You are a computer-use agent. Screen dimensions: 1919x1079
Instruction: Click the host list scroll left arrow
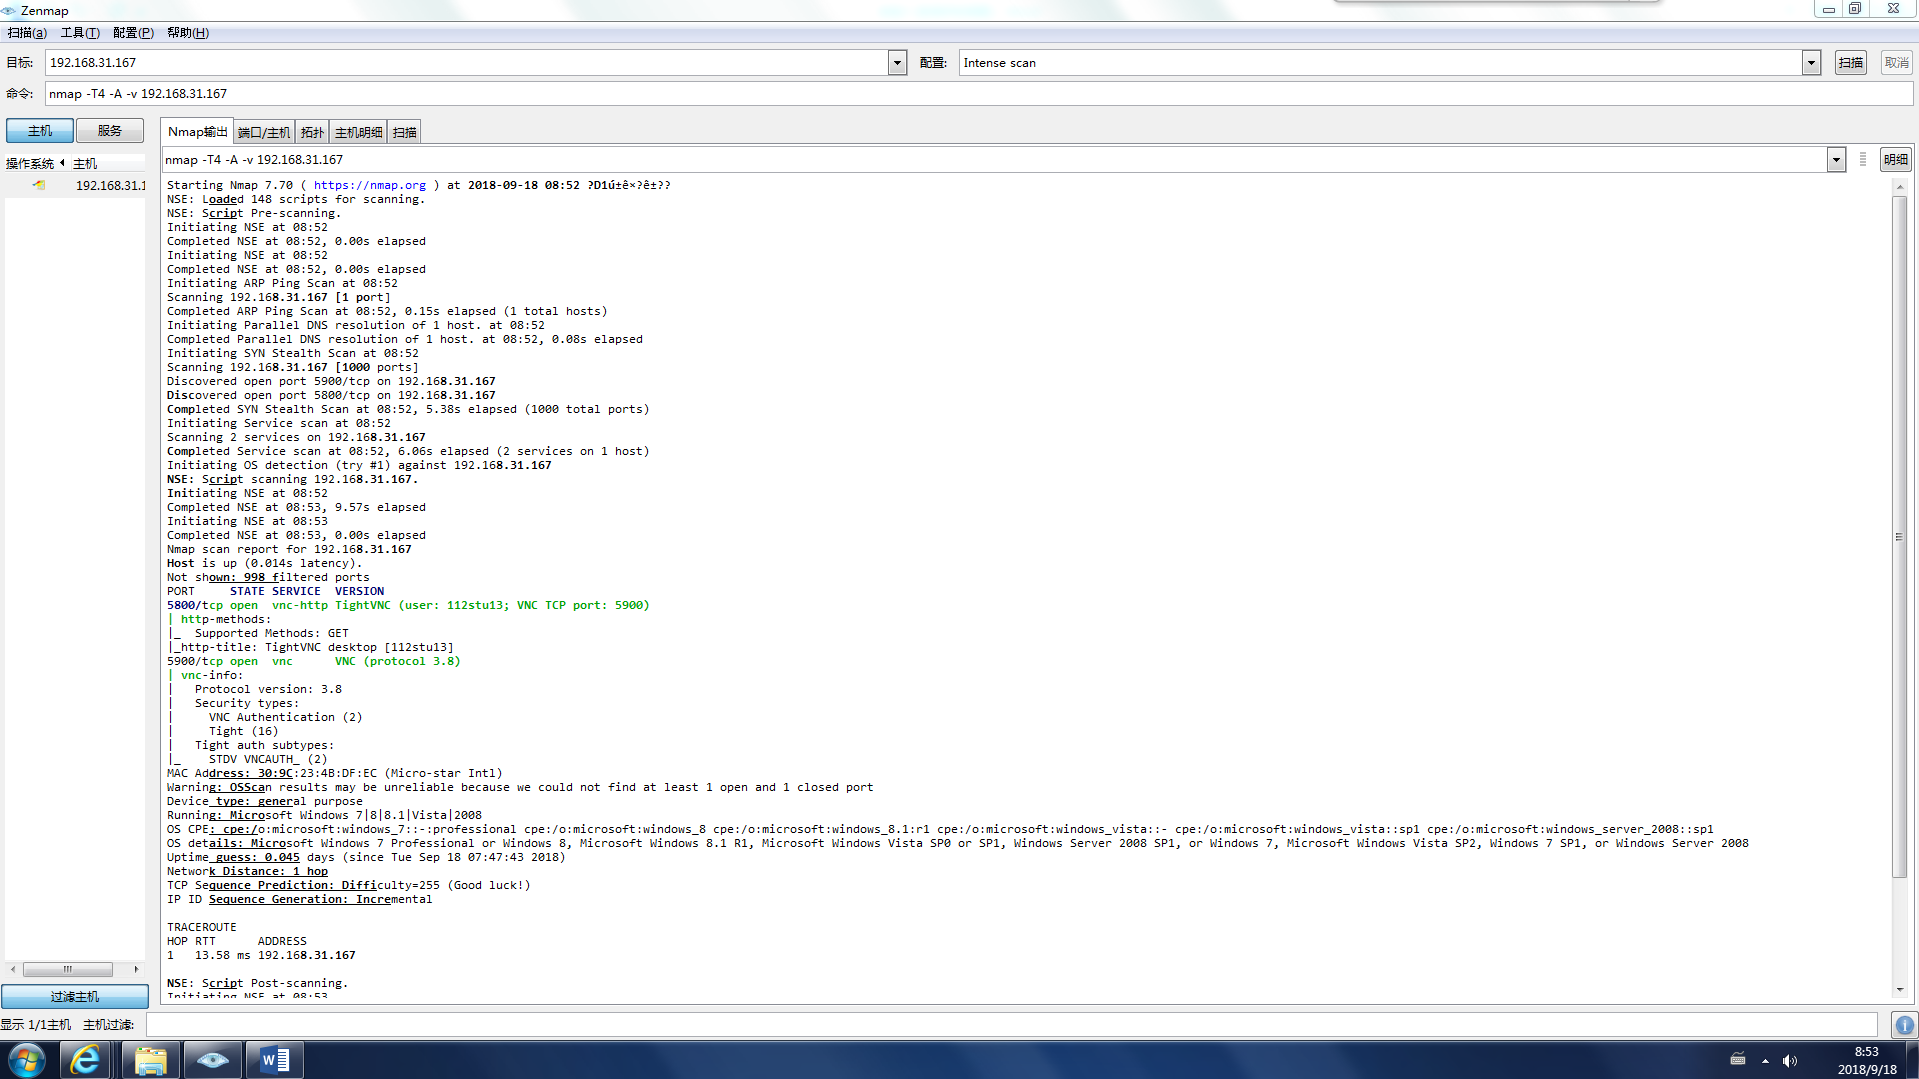point(13,969)
